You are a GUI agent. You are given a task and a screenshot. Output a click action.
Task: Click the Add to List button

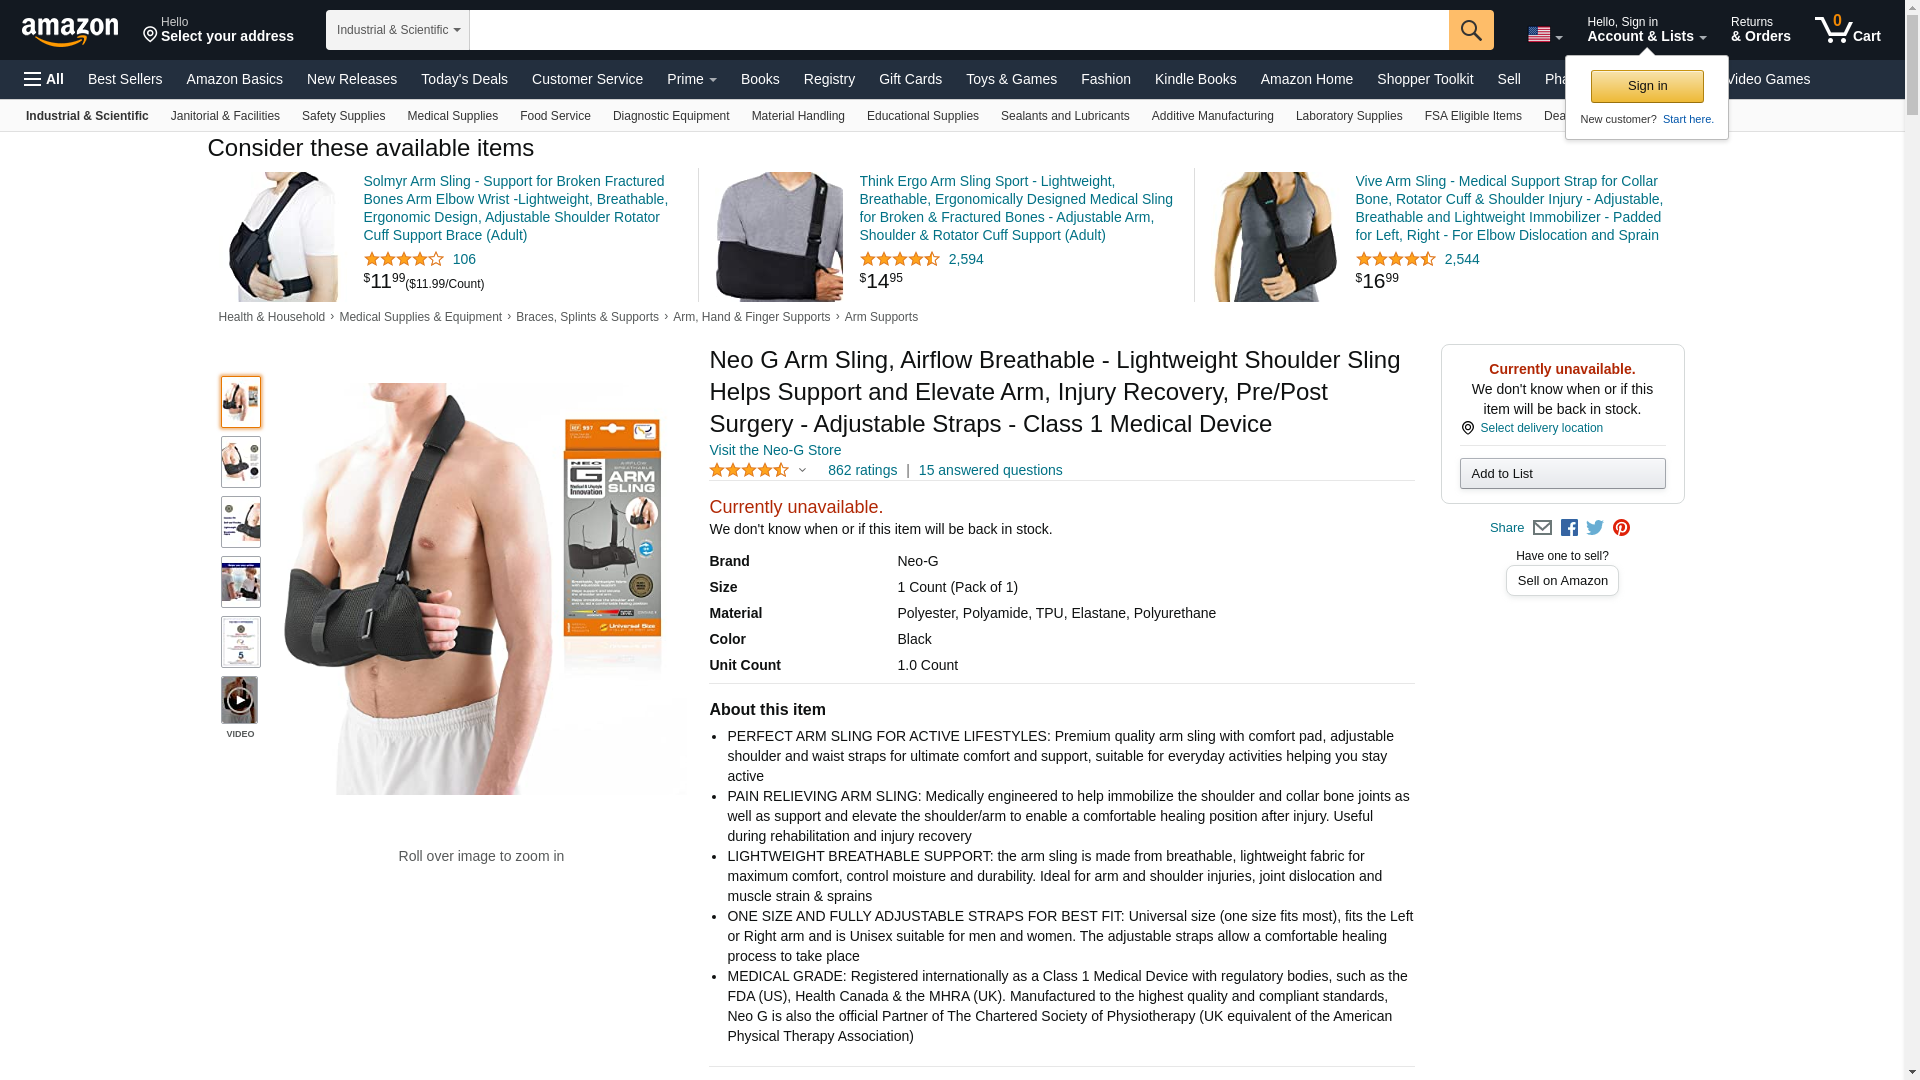(1562, 474)
